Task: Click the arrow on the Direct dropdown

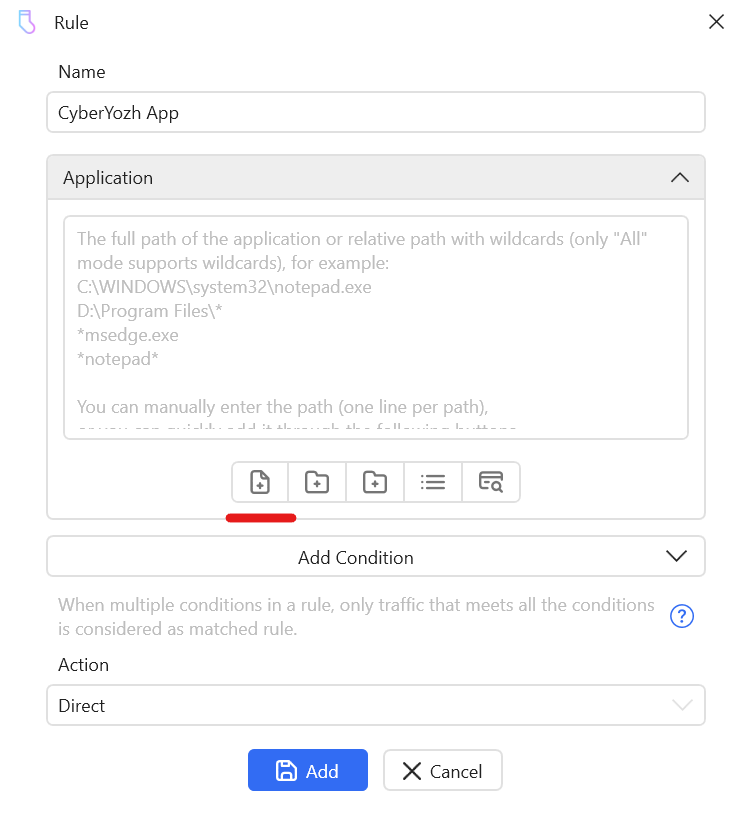Action: (682, 705)
